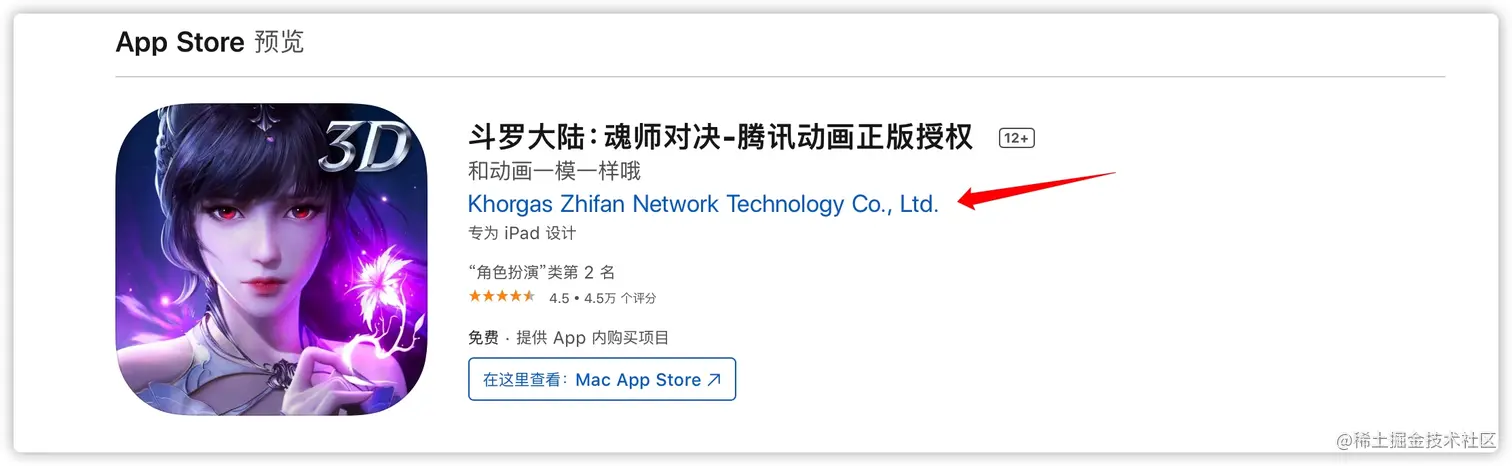1512x466 pixels.
Task: Click the 稀土掘金技术社区 watermark logo
Action: 1410,440
